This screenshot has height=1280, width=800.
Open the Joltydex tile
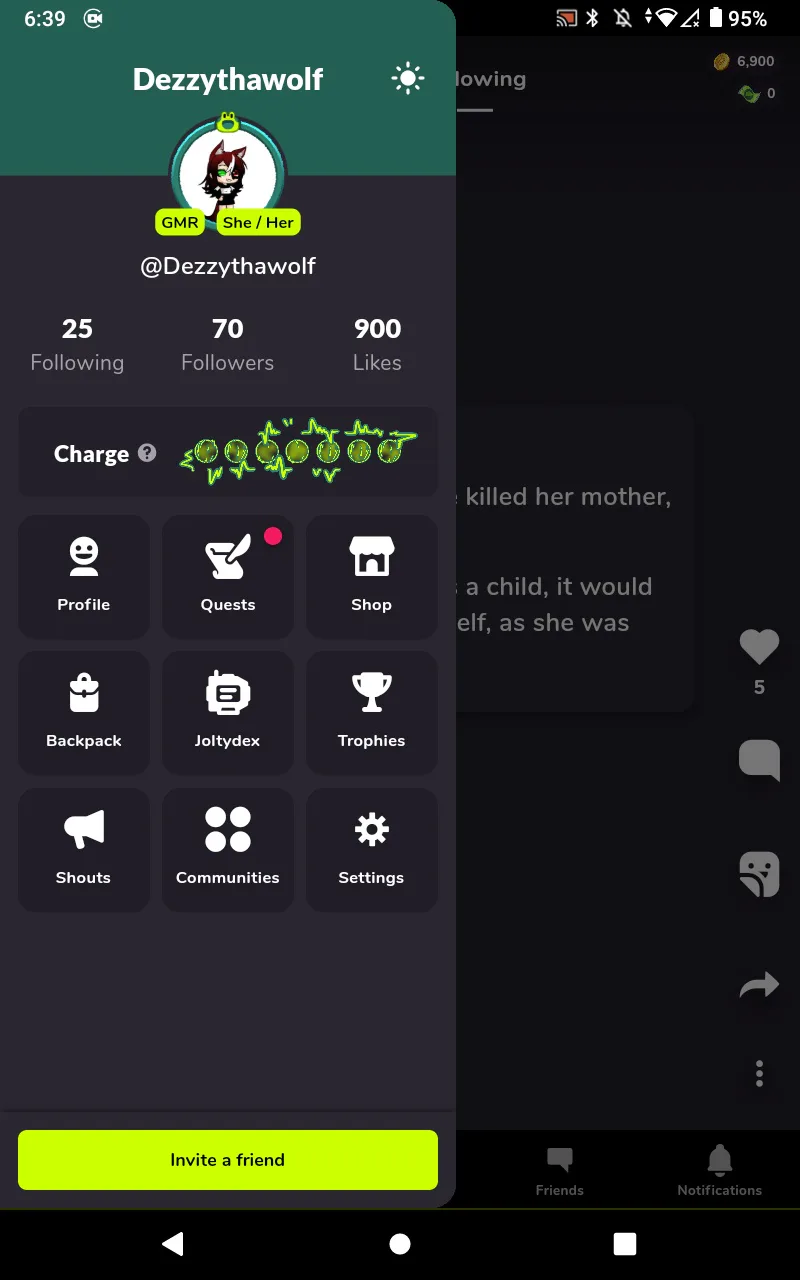(x=228, y=712)
